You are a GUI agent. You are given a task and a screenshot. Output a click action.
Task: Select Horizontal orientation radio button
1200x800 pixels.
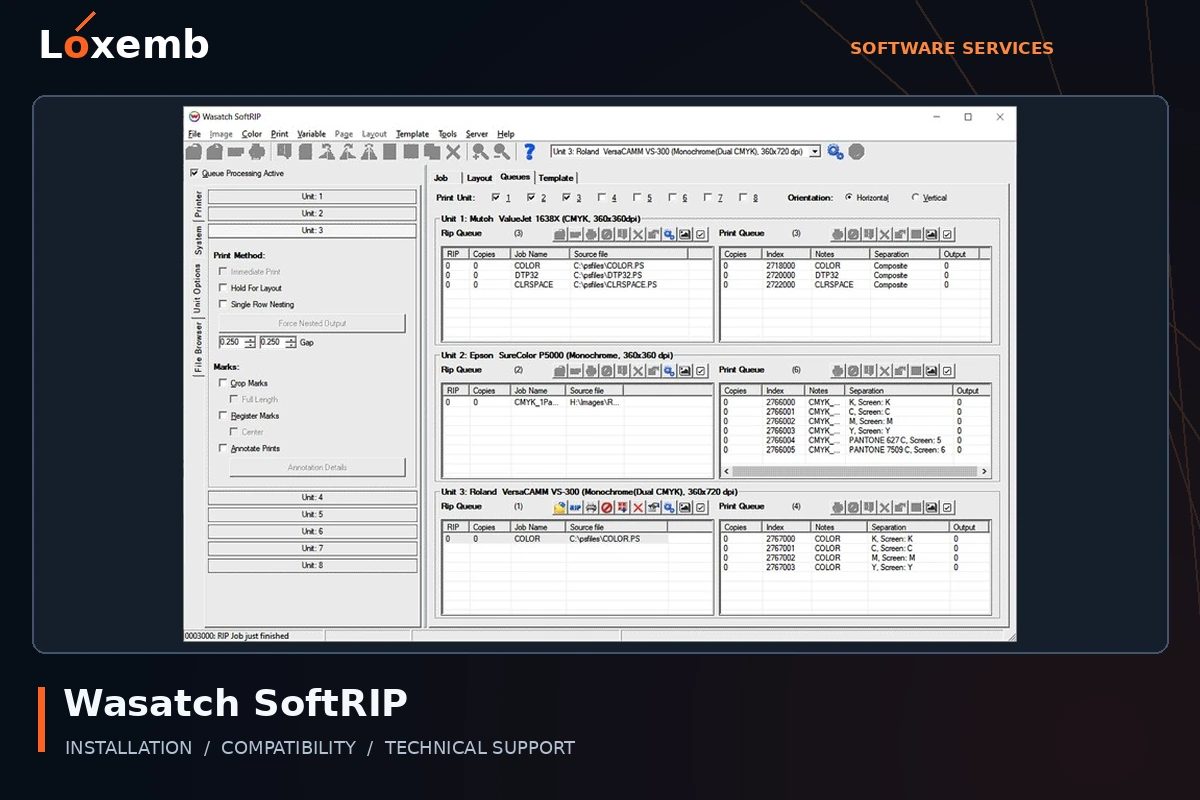849,198
